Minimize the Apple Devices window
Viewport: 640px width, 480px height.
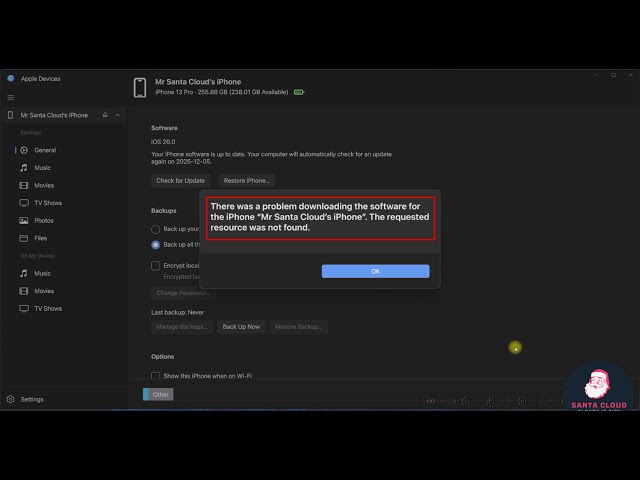(596, 75)
